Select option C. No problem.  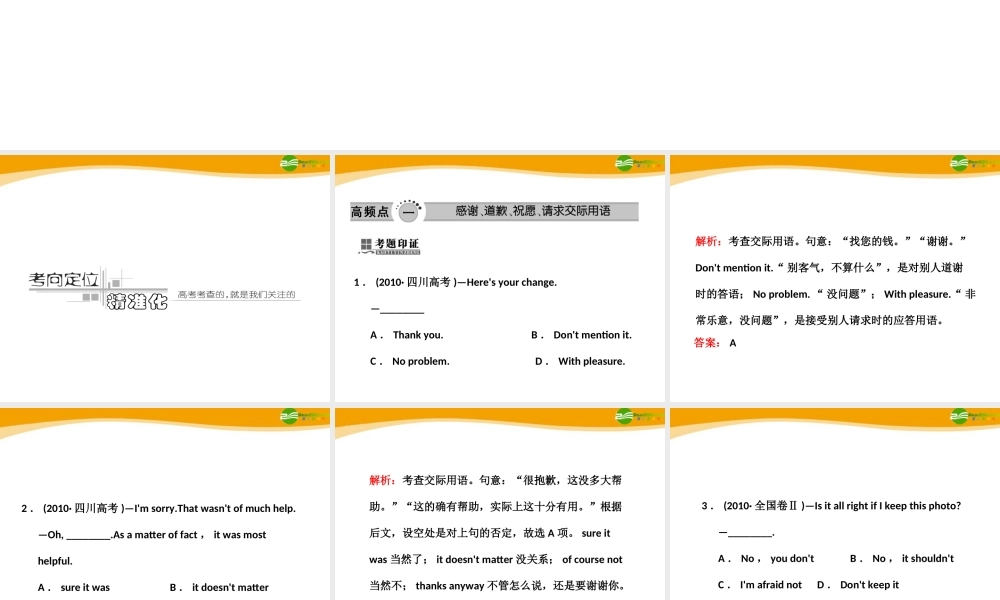[x=409, y=361]
